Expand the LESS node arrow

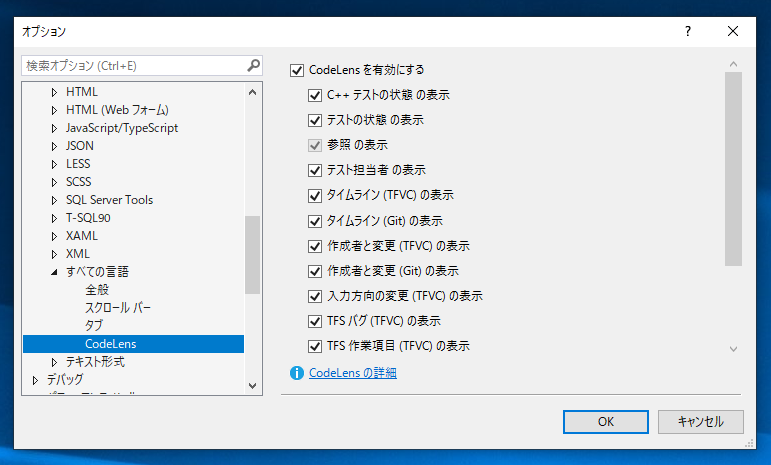54,164
